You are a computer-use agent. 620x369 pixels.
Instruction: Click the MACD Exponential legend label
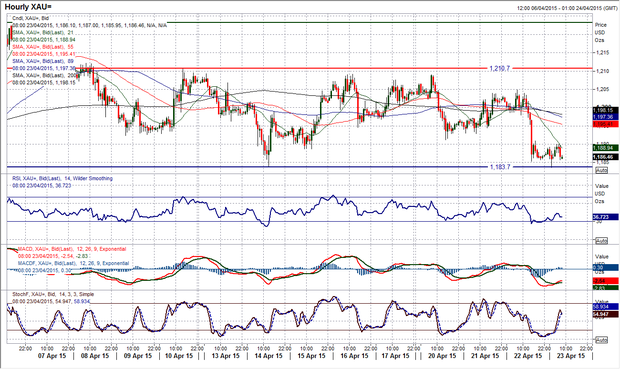(x=72, y=249)
